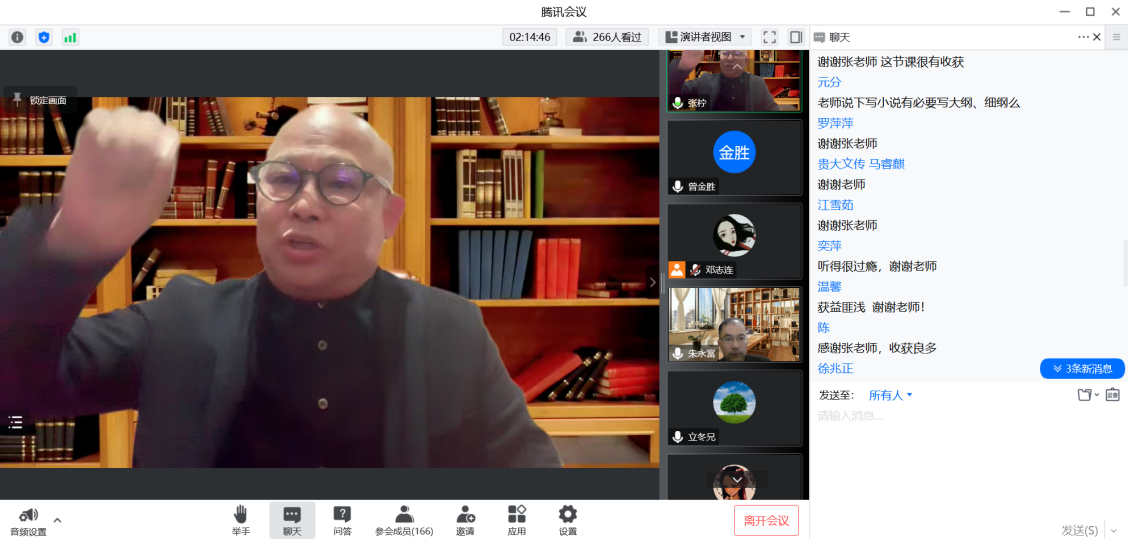The width and height of the screenshot is (1128, 539).
Task: Toggle 举手 raise hand
Action: (241, 520)
